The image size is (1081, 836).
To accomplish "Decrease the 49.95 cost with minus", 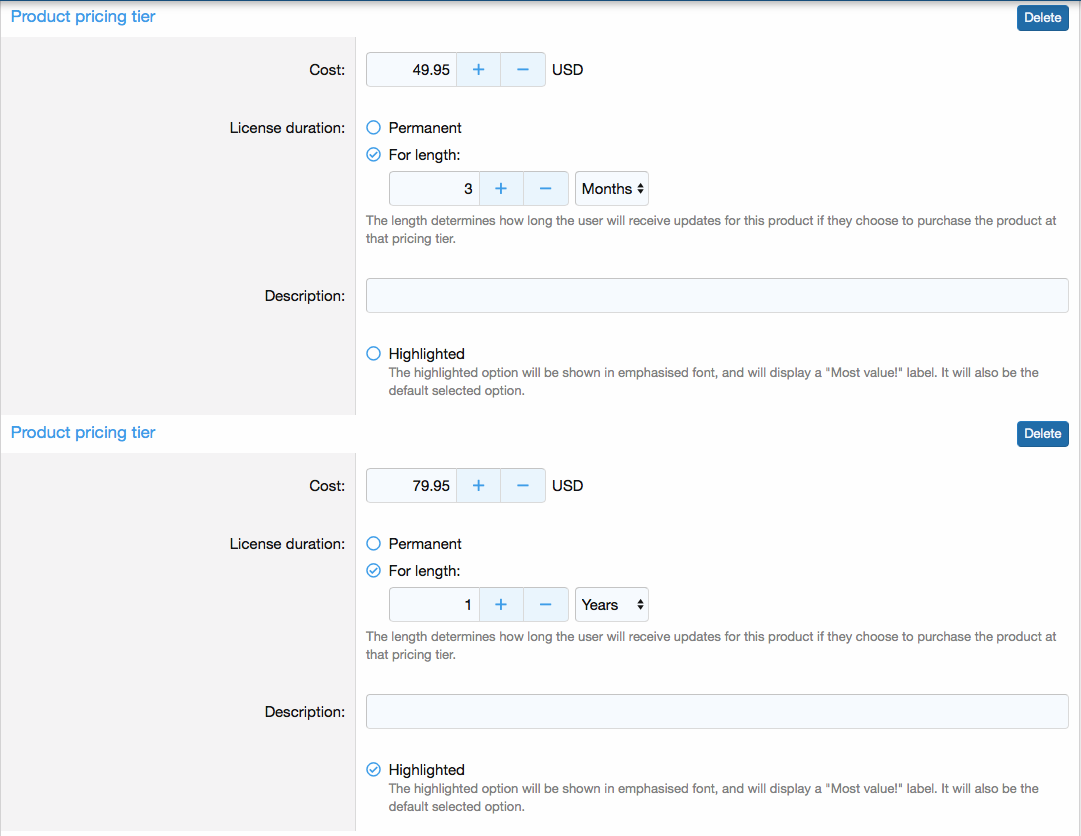I will click(523, 70).
